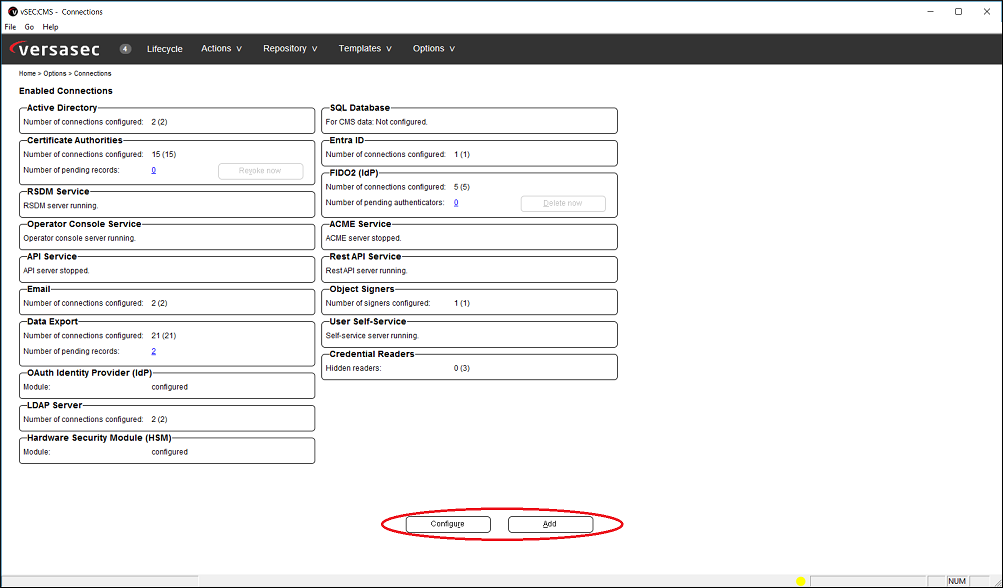The width and height of the screenshot is (1003, 588).
Task: Select the SQL Database box
Action: [470, 118]
